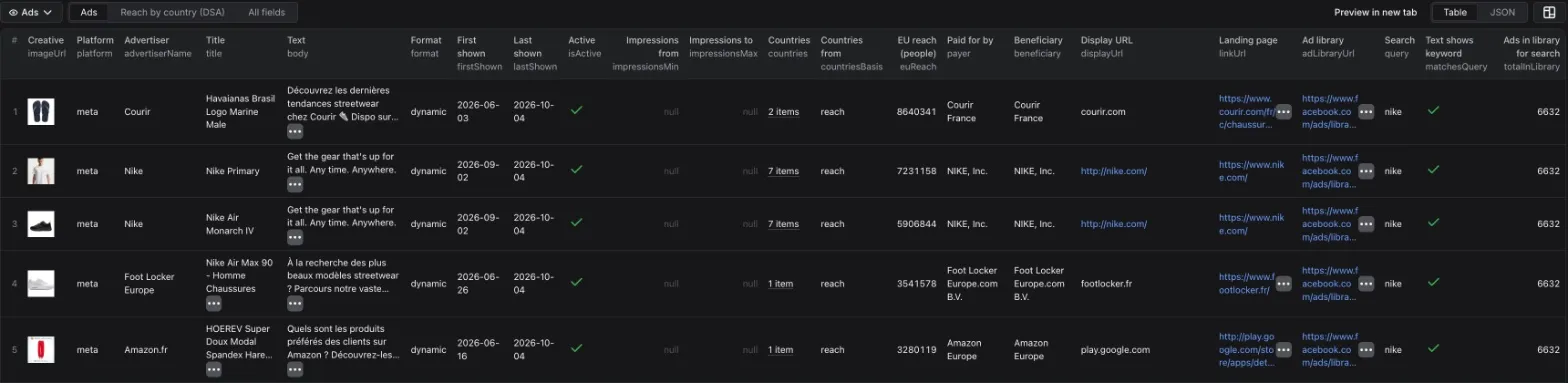This screenshot has width=1568, height=383.
Task: Click matchesQuery checkmark in Amazon.fr row
Action: [x=1433, y=349]
